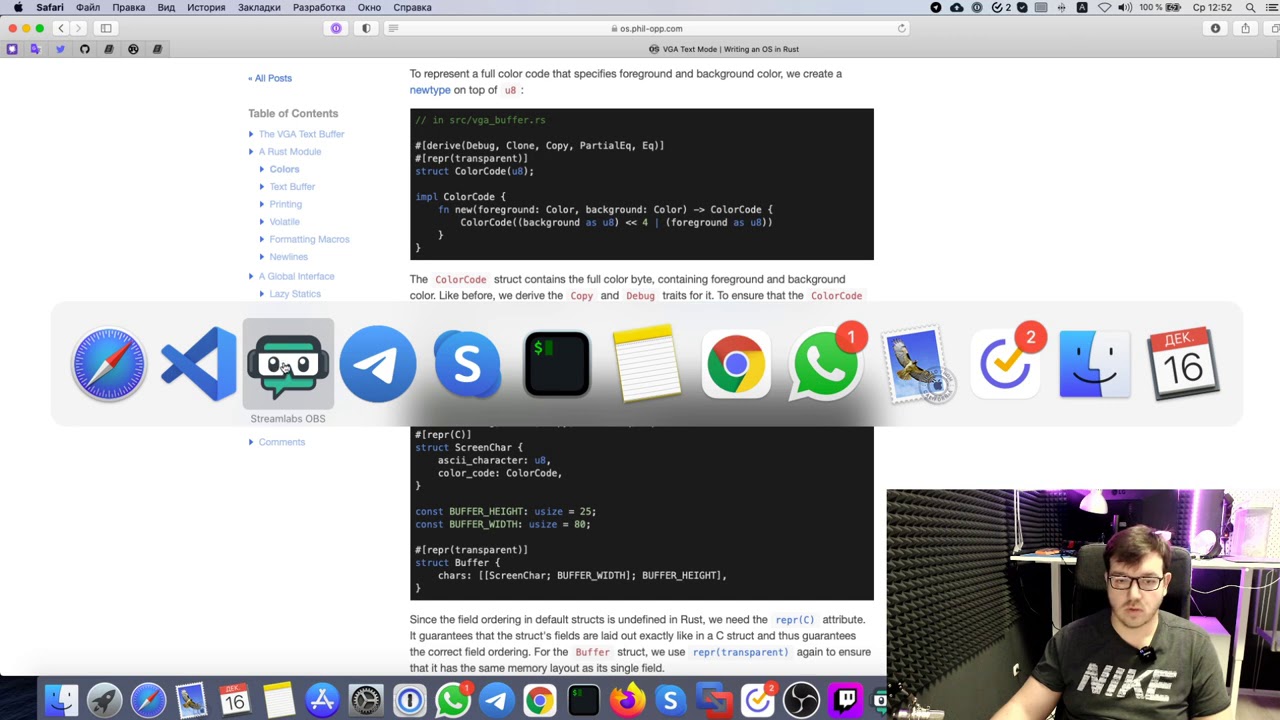The height and width of the screenshot is (720, 1280).
Task: Choose Visual Studio Code in app switcher
Action: 198,363
